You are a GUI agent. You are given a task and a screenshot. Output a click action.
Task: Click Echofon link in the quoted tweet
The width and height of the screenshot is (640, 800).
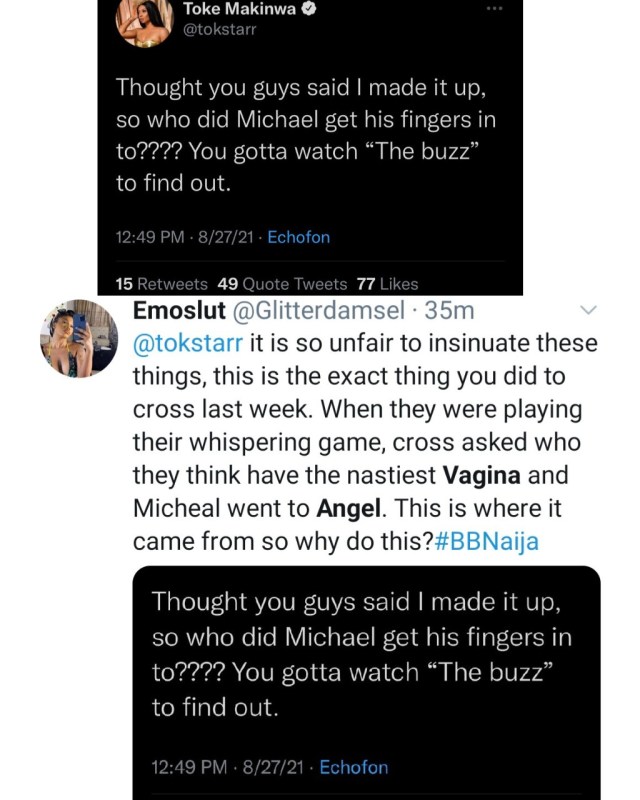coord(354,767)
